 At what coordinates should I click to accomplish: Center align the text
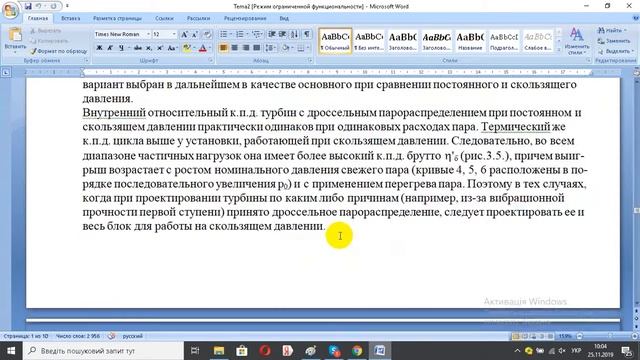click(235, 48)
